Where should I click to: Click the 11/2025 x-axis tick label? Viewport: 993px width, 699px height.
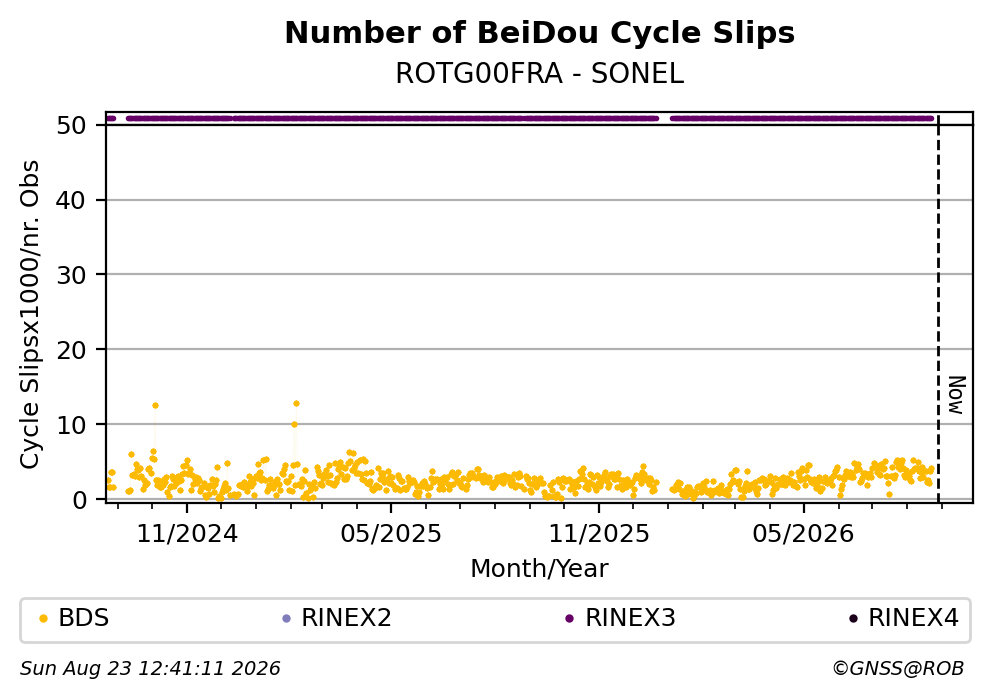598,534
